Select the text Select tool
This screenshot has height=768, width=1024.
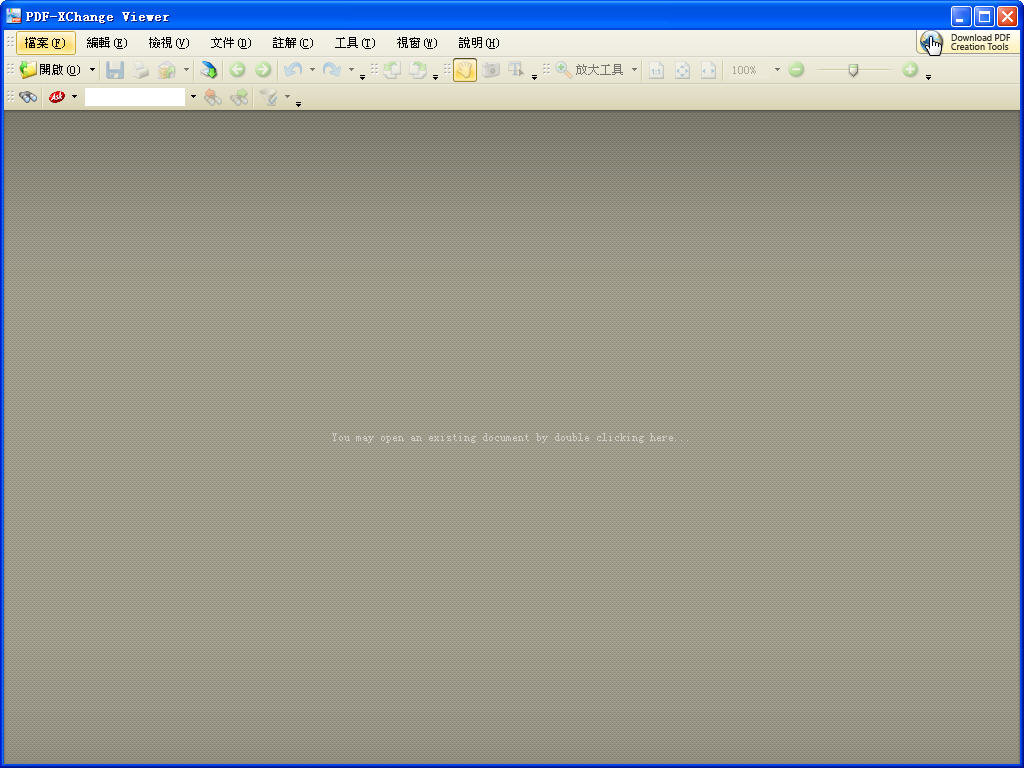516,70
